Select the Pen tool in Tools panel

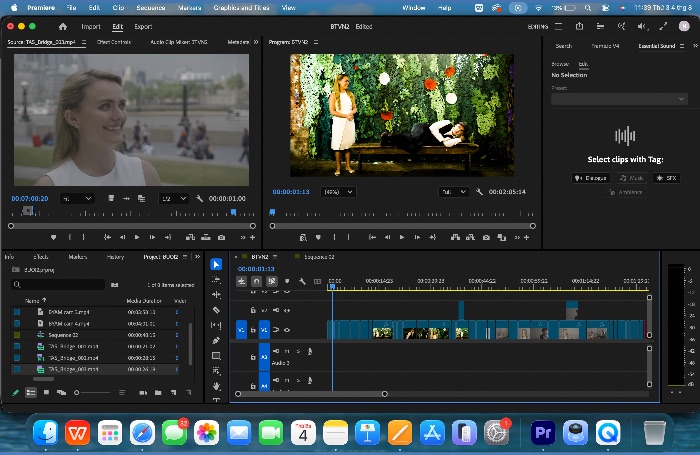click(x=216, y=340)
